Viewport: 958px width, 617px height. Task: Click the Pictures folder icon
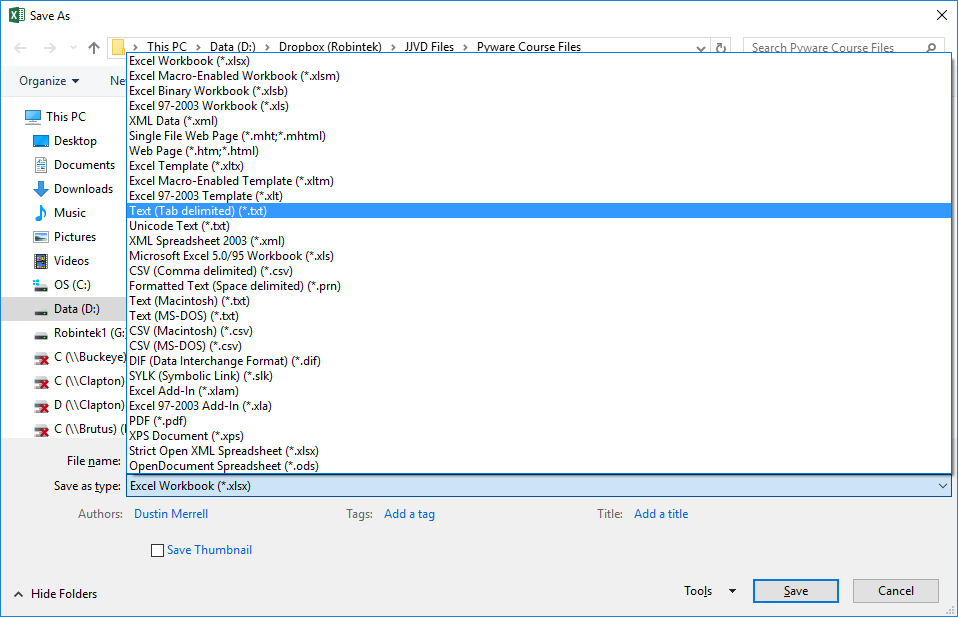coord(41,237)
